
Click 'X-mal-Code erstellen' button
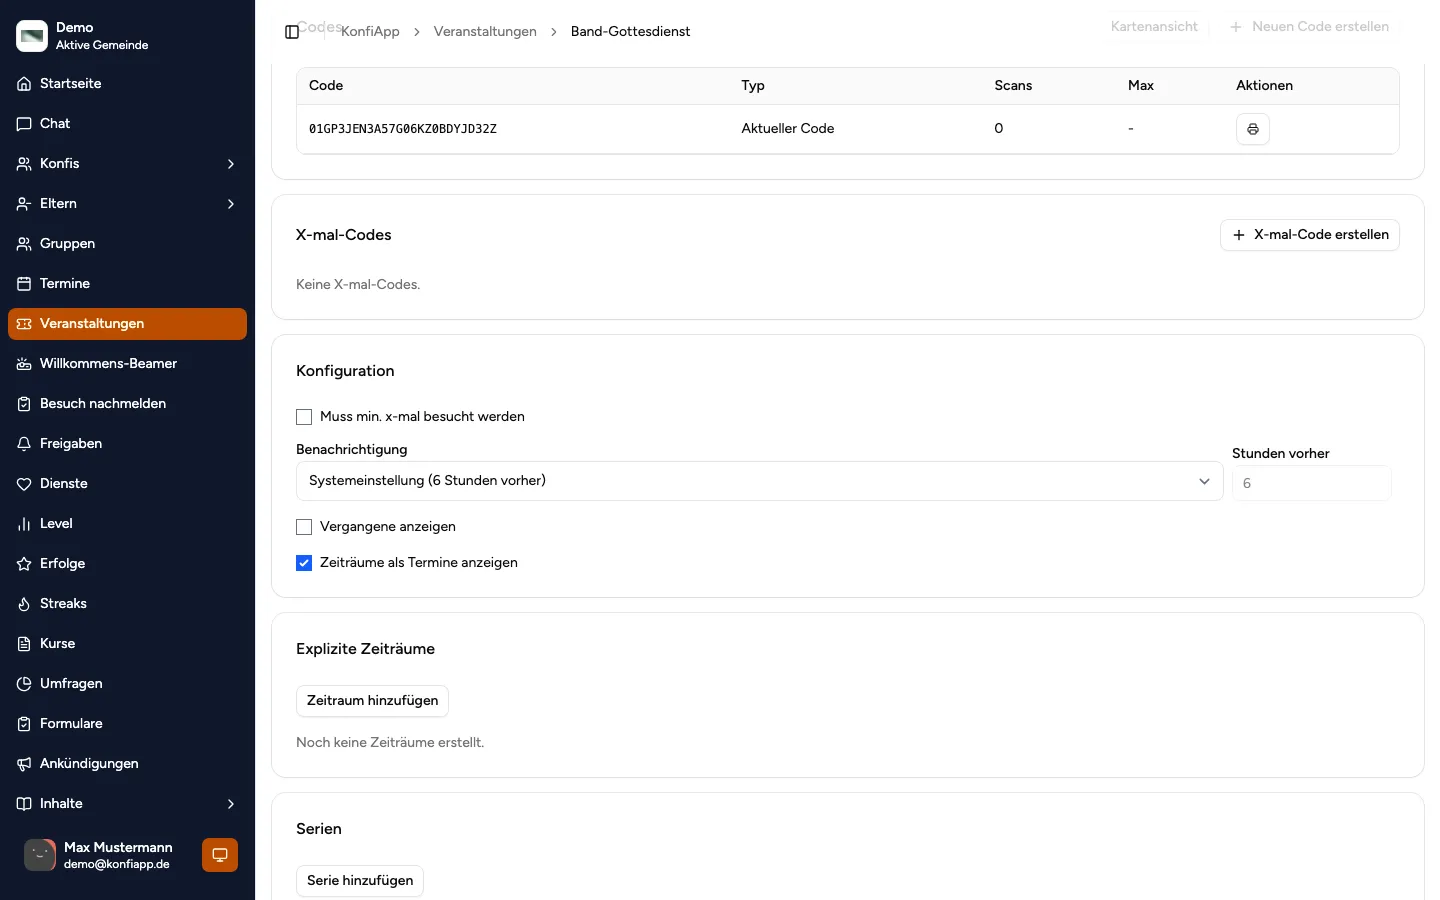(1309, 235)
